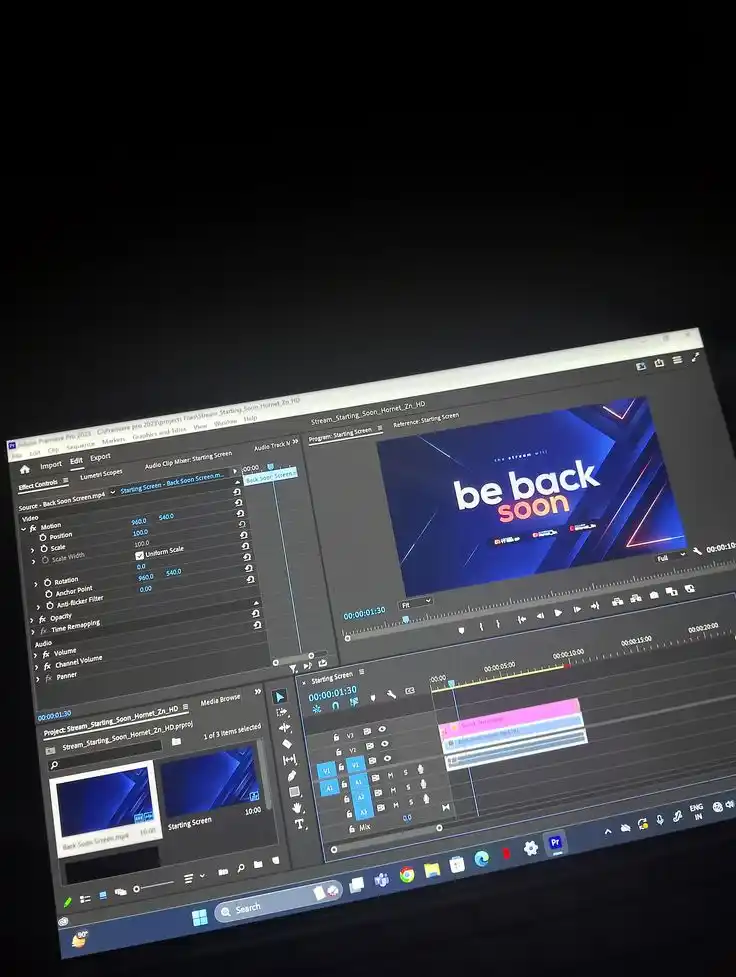Click the Export Frame camera icon
This screenshot has height=977, width=736.
point(654,594)
